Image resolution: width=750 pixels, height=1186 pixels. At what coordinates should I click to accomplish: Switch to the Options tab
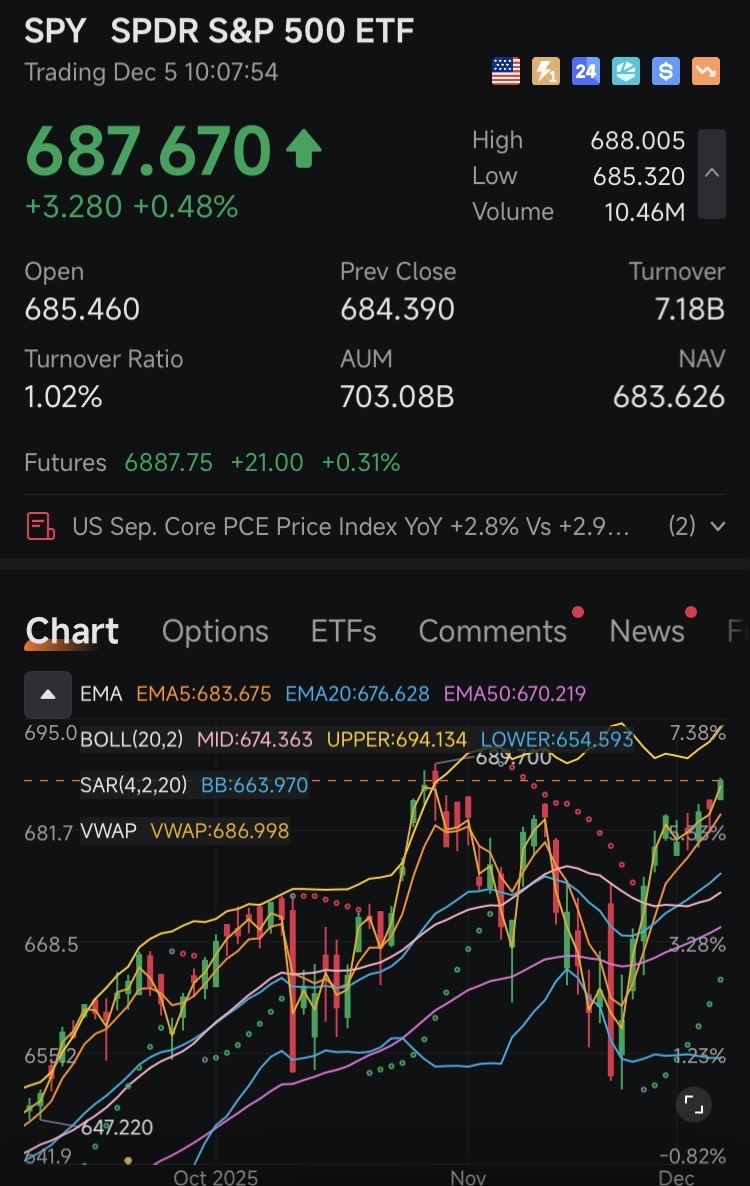(x=215, y=631)
